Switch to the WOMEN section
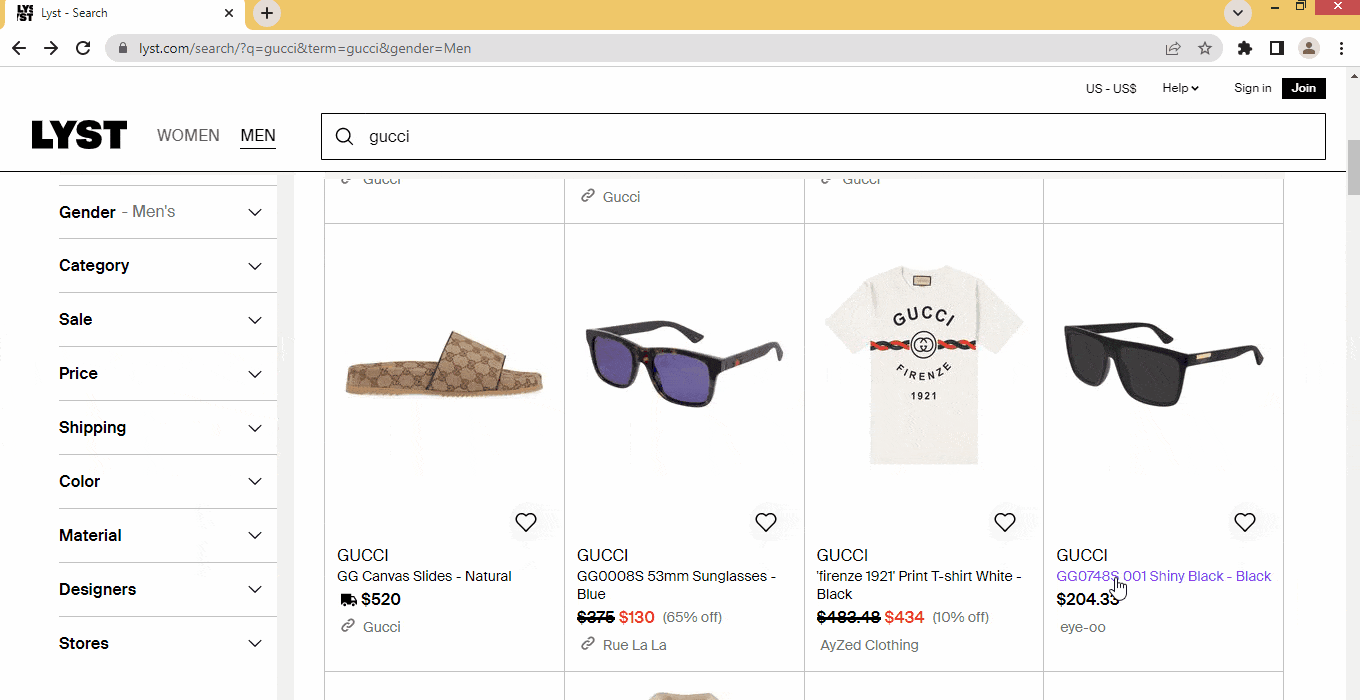1360x700 pixels. click(x=188, y=135)
